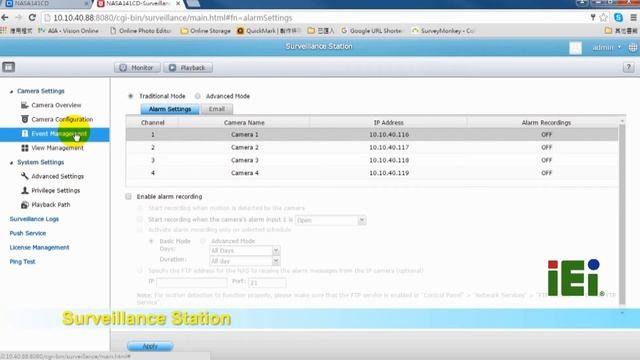
Task: Click IP address 10.10.40.117
Action: (389, 147)
